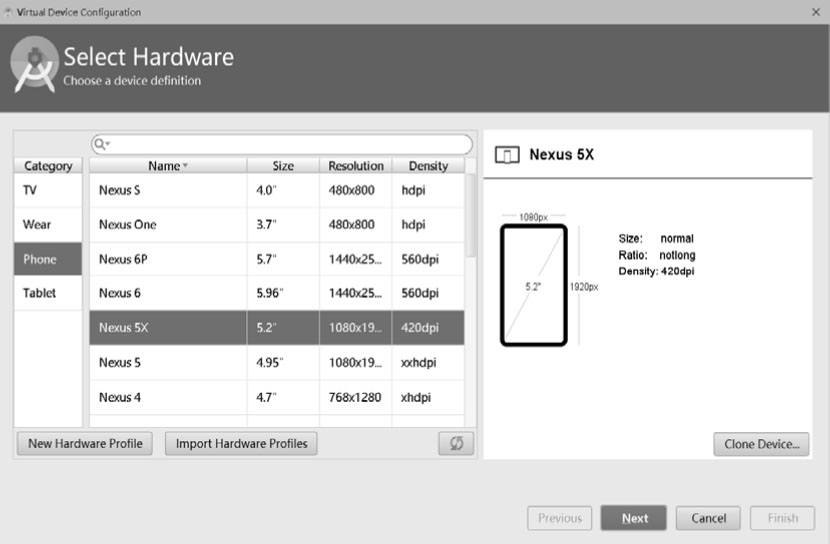This screenshot has height=544, width=830.
Task: Click Import Hardware Profiles button
Action: tap(241, 443)
